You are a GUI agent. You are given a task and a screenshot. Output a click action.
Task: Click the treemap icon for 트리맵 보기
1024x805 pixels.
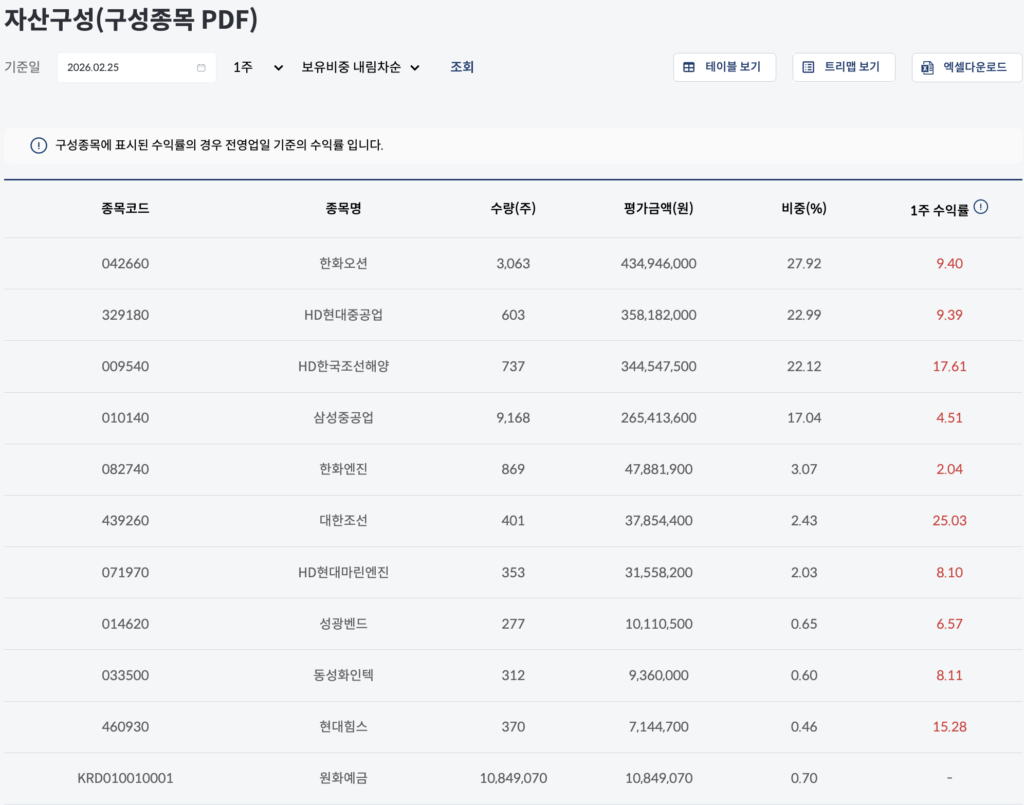[808, 68]
